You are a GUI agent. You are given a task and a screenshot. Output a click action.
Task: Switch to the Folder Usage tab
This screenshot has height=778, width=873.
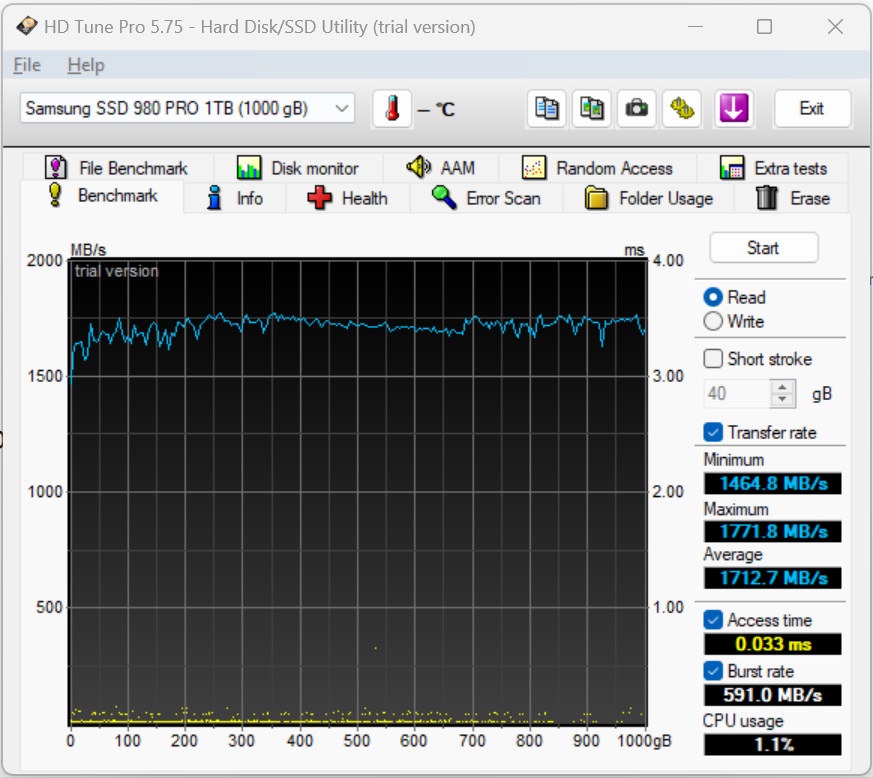coord(649,198)
